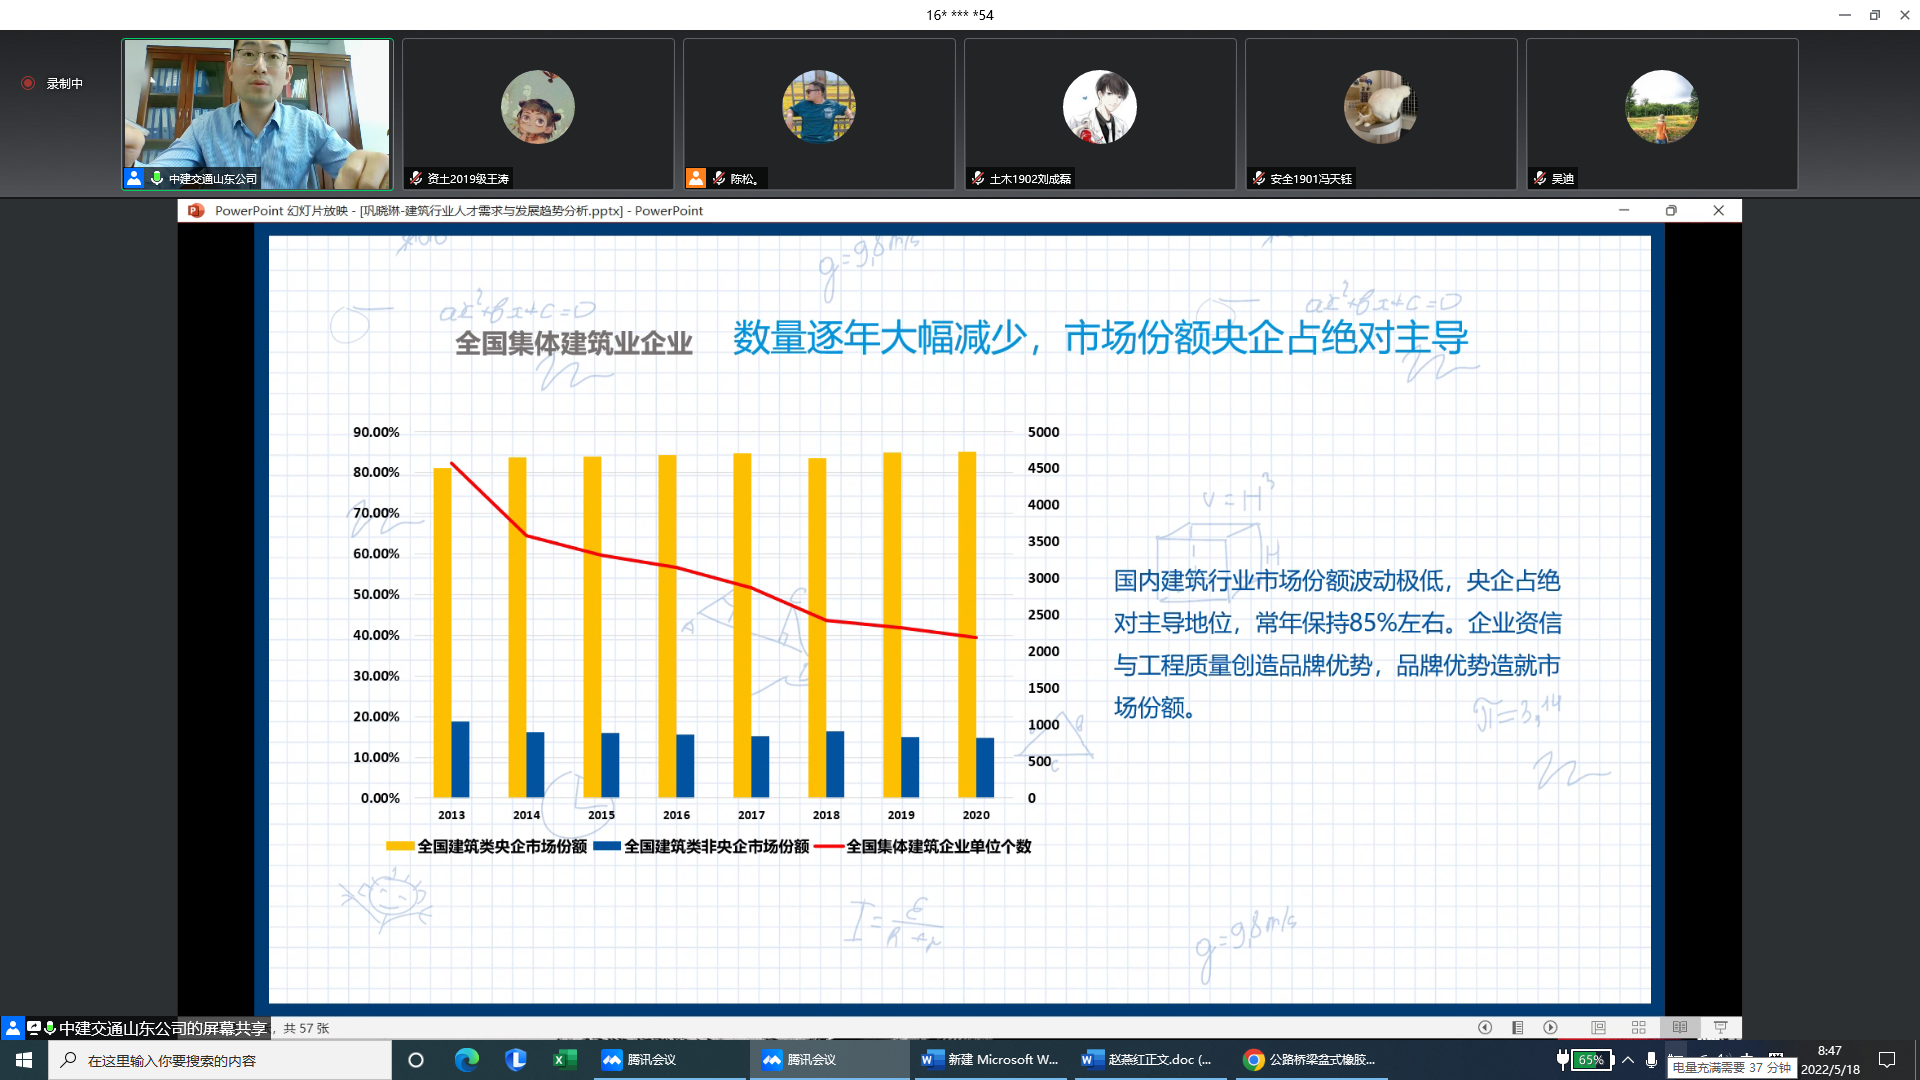Open the Windows notification center
This screenshot has height=1080, width=1920.
tap(1887, 1060)
